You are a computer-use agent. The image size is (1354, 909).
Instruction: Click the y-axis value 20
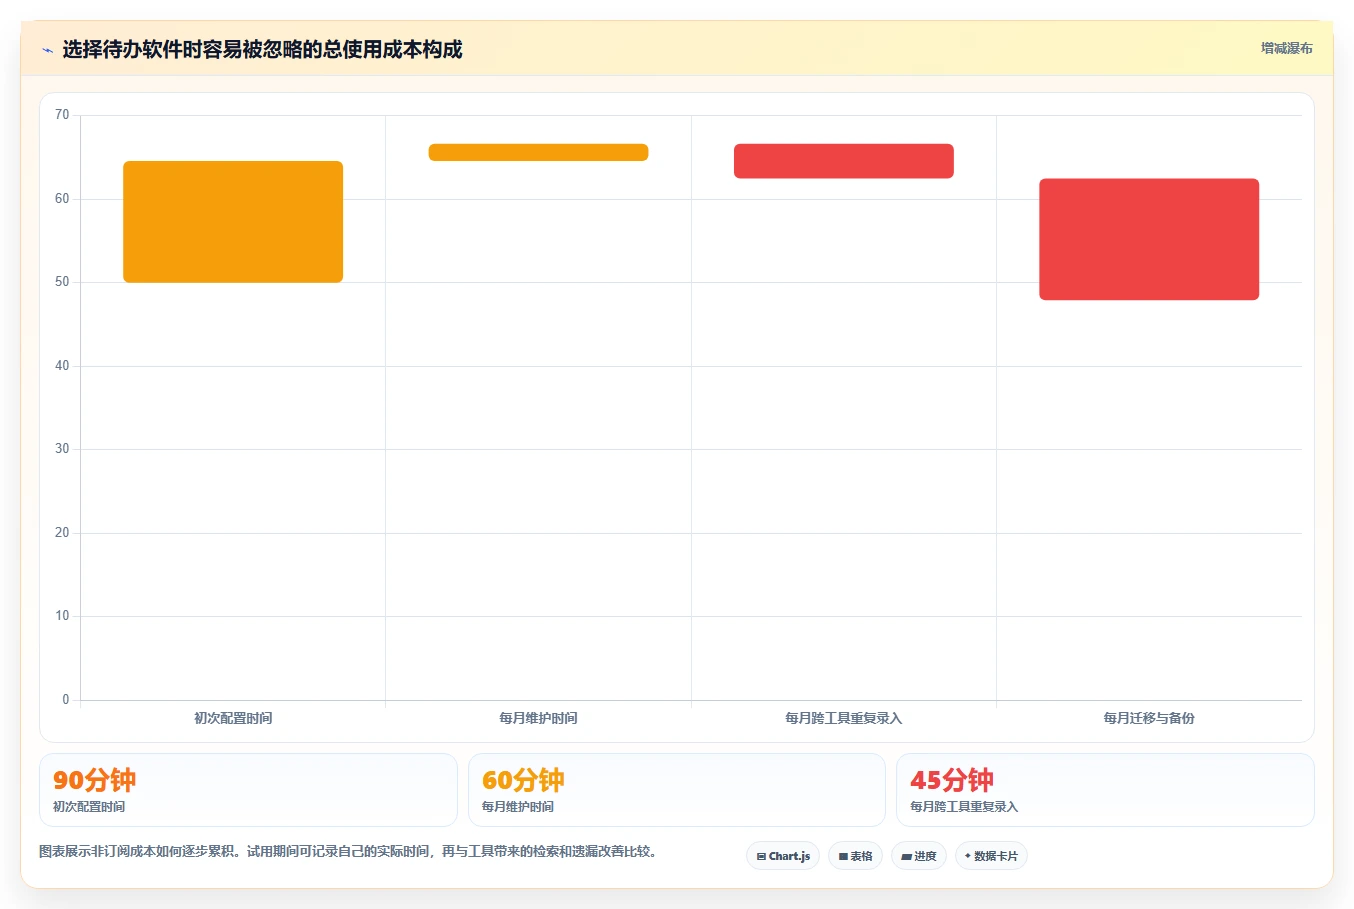coord(62,533)
